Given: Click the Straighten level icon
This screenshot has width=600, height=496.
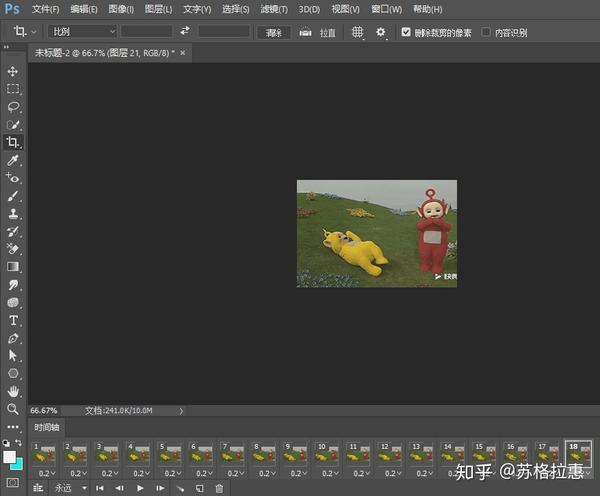Looking at the screenshot, I should 305,32.
